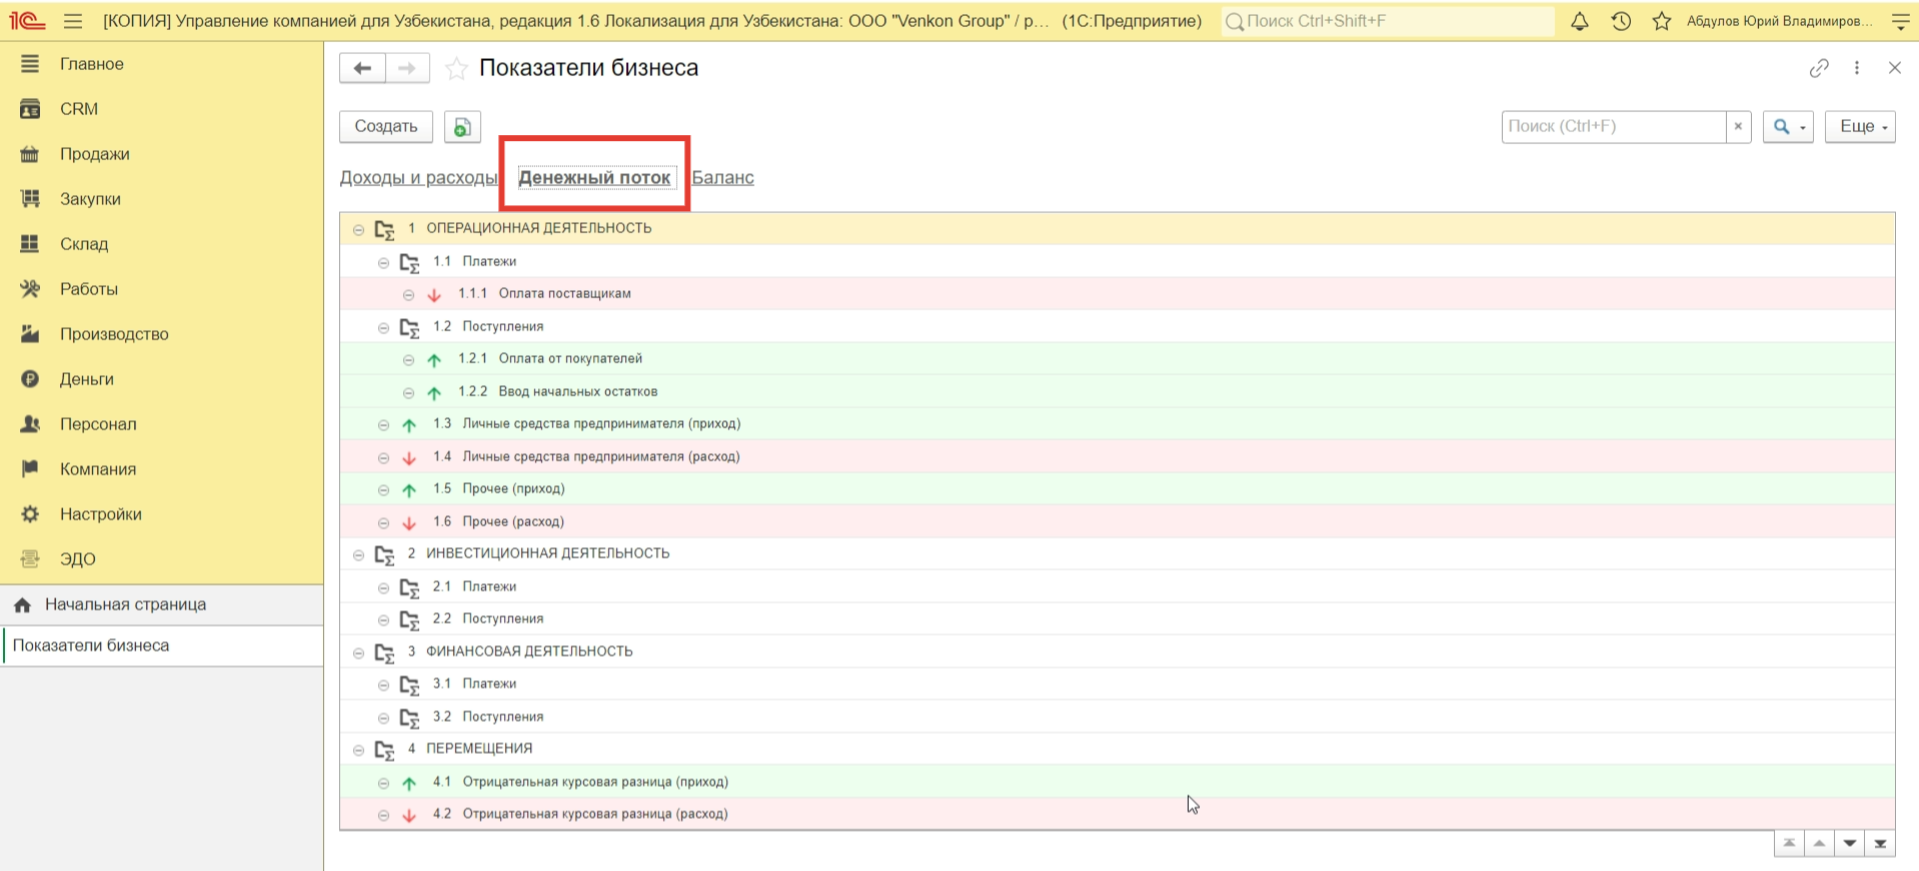Select row 1.1.1 Оплата поставщикам
Viewport: 1919px width, 871px height.
coord(564,294)
